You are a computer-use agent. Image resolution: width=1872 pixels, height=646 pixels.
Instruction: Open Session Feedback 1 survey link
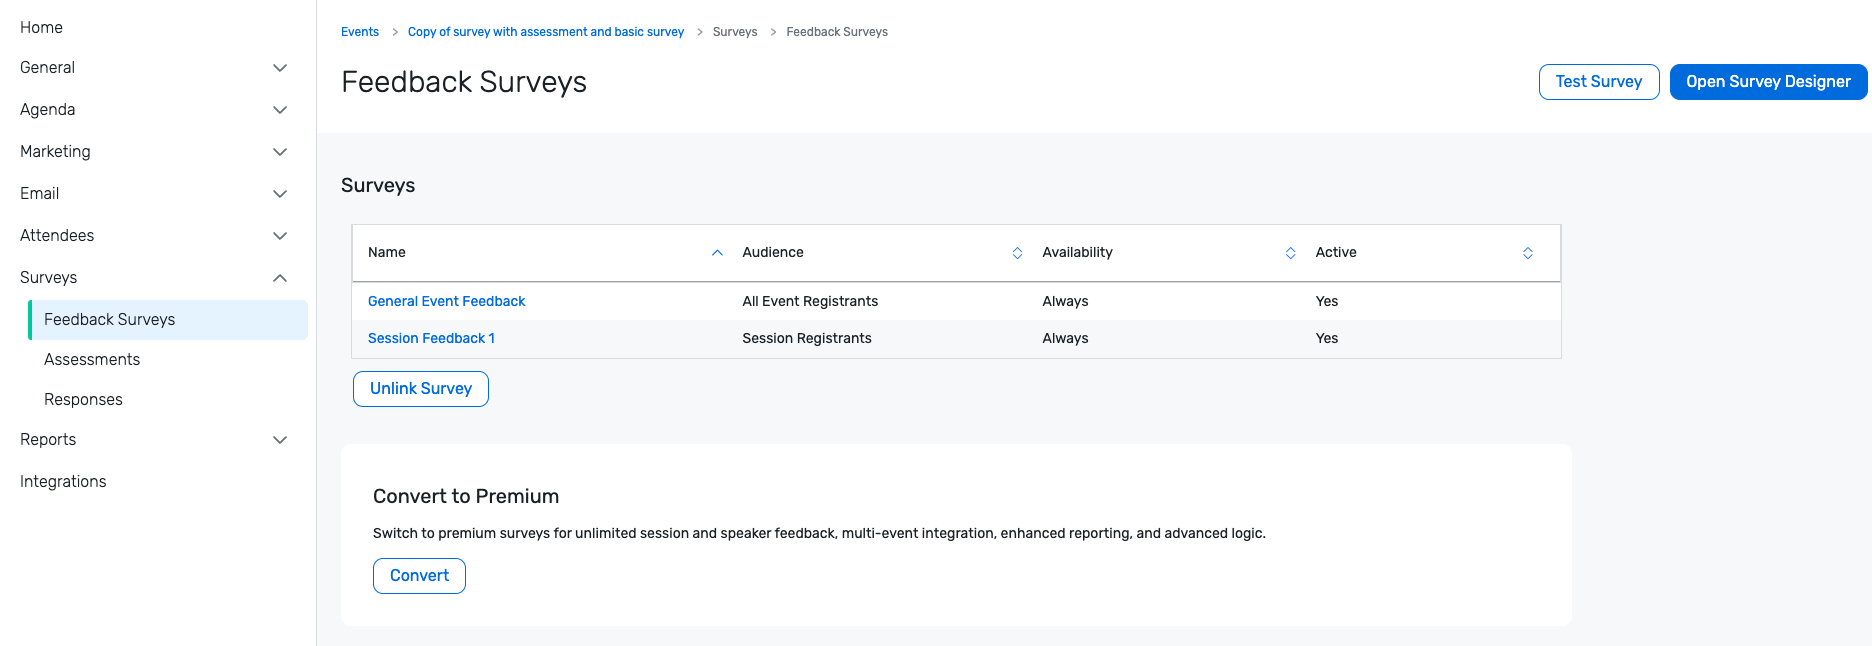(x=431, y=338)
